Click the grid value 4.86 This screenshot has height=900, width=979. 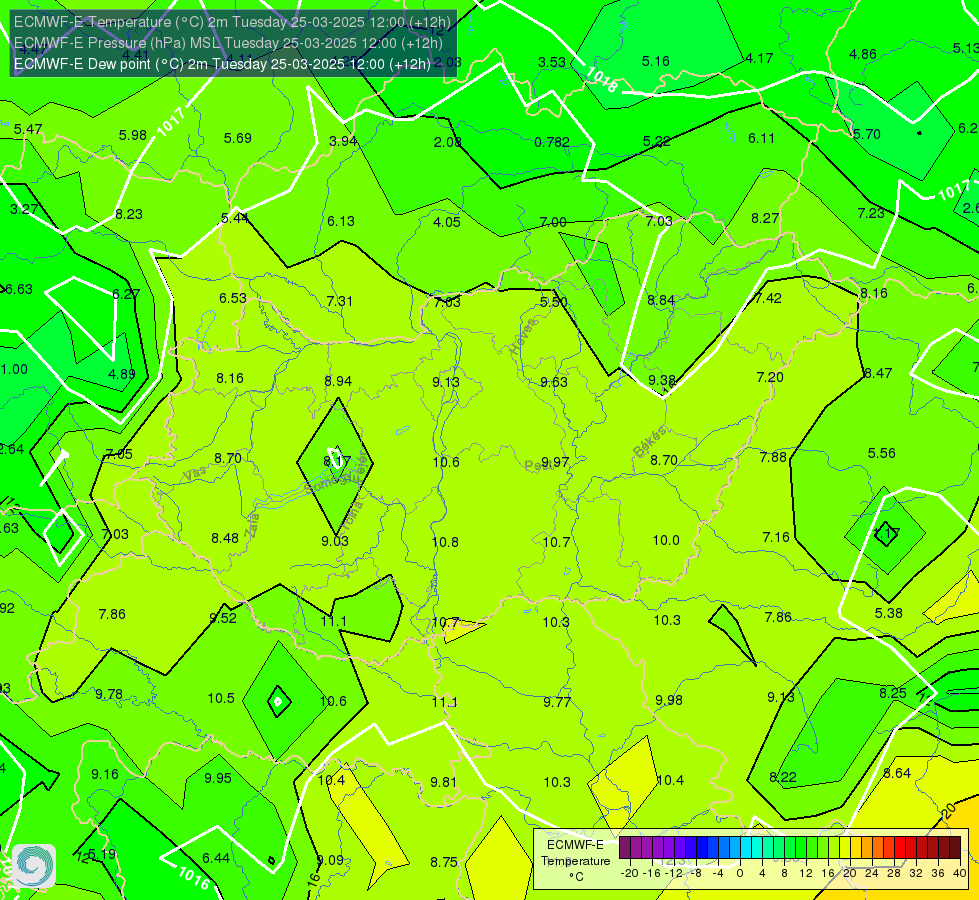863,54
